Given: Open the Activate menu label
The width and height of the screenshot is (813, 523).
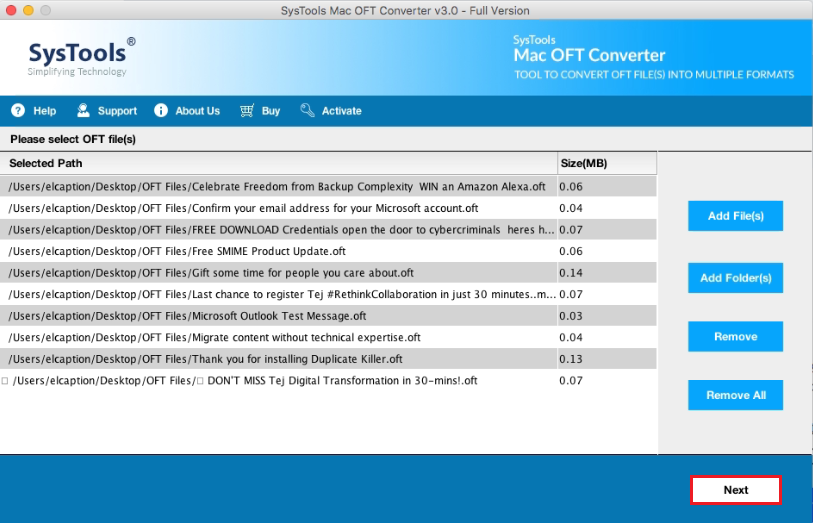Looking at the screenshot, I should point(342,111).
